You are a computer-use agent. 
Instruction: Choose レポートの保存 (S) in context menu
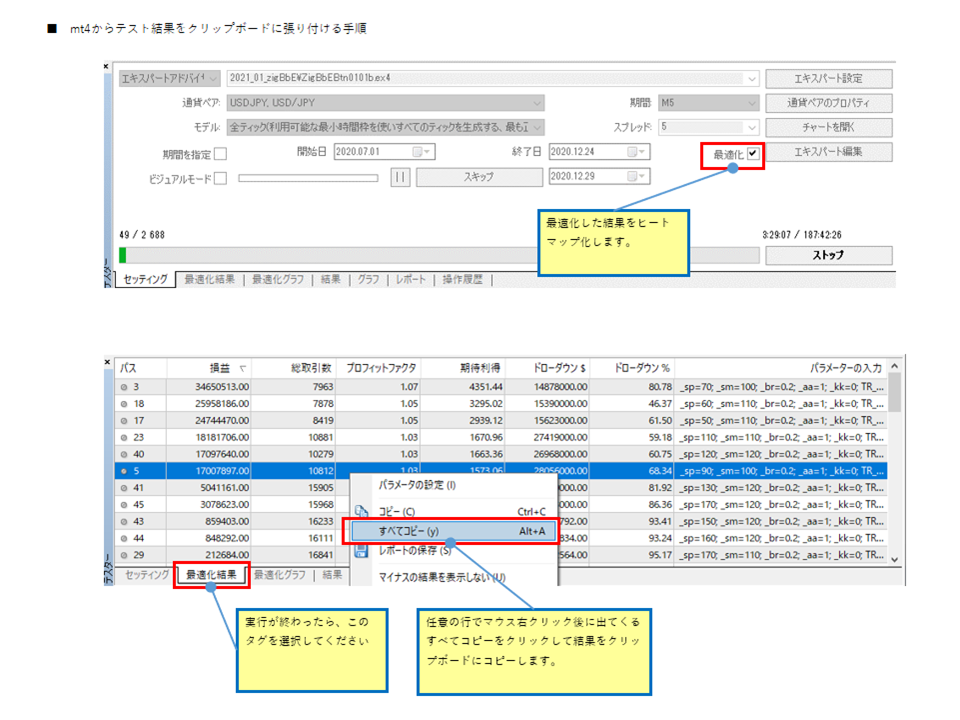tap(454, 551)
